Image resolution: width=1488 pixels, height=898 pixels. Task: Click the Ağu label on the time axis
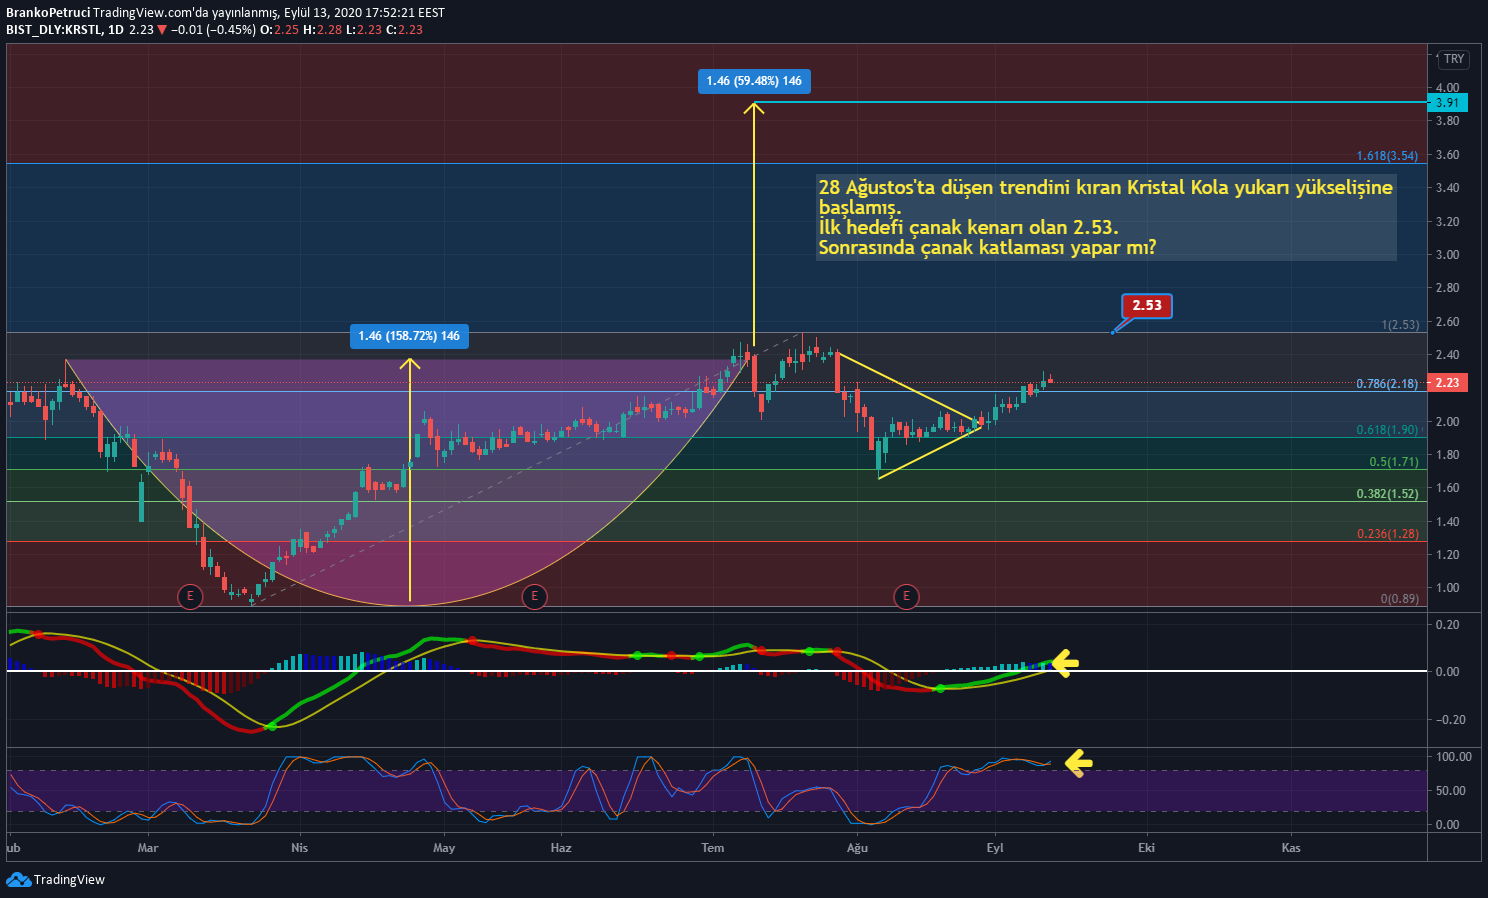click(x=857, y=848)
